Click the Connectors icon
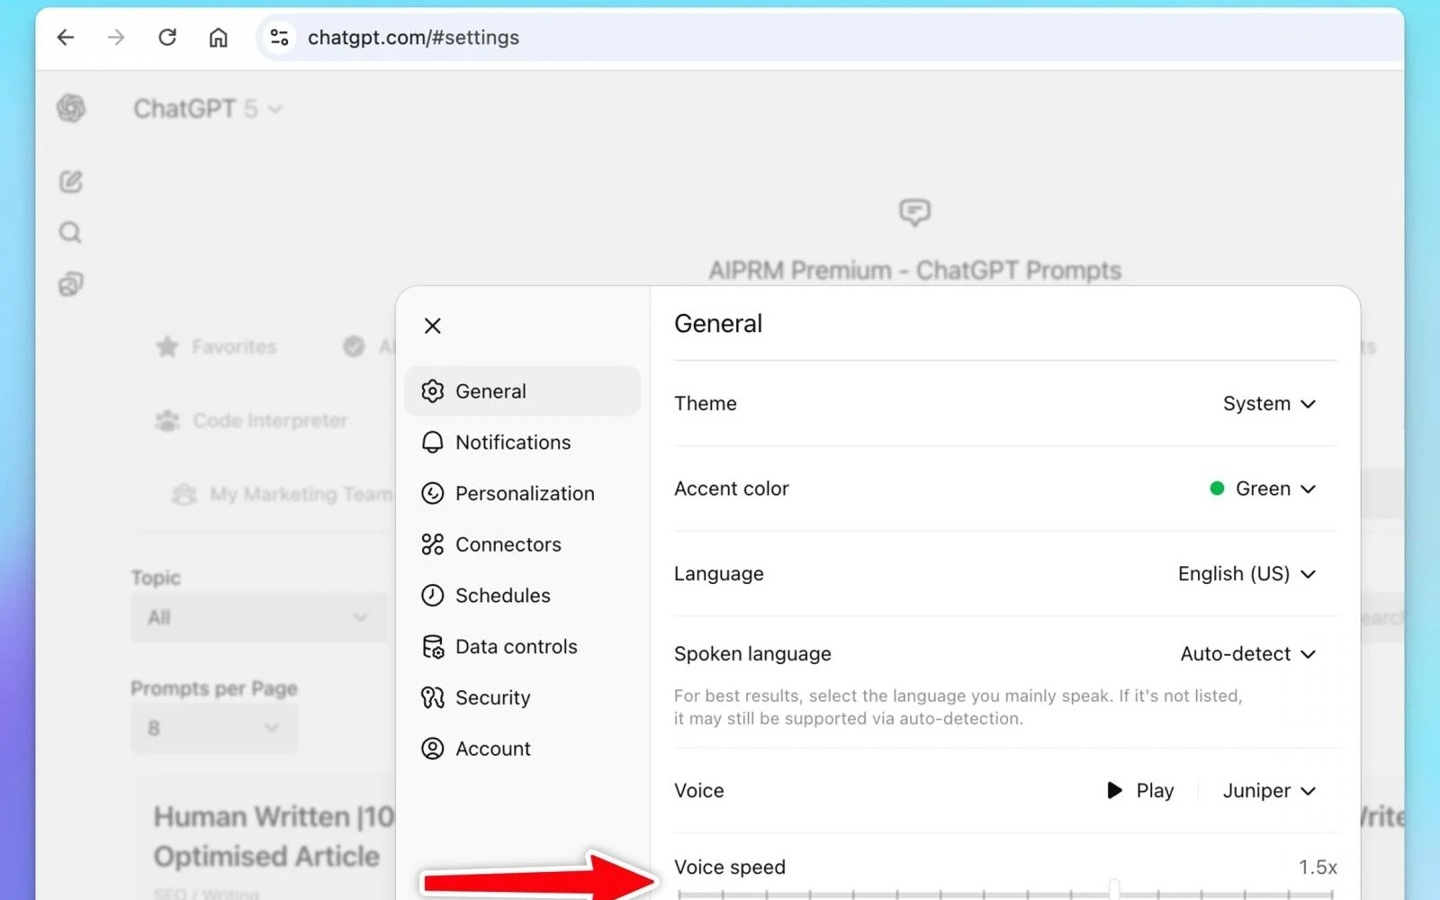The width and height of the screenshot is (1440, 900). 432,544
